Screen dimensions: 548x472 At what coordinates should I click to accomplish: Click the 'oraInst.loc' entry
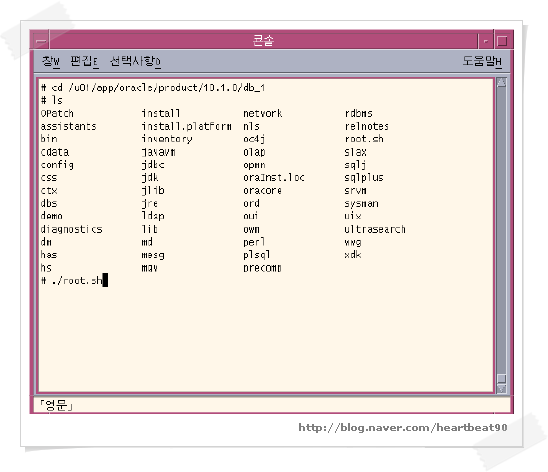coord(274,178)
